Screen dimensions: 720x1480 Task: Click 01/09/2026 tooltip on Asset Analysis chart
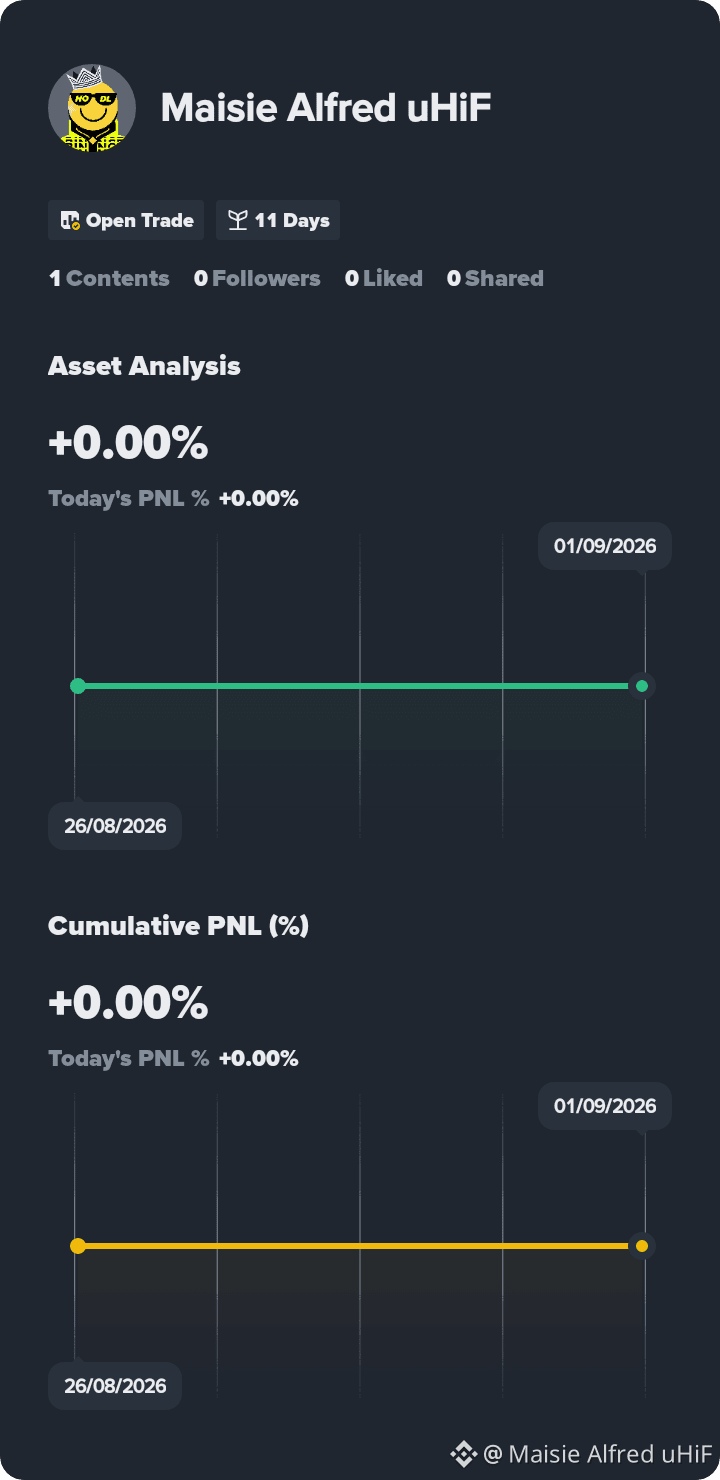(605, 546)
